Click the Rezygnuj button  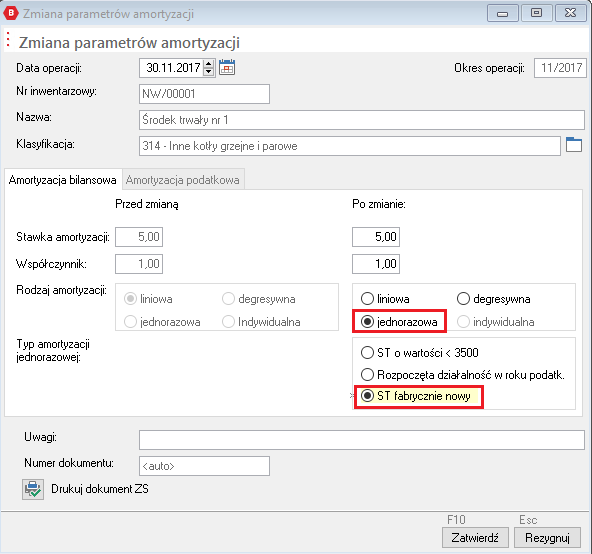(547, 537)
